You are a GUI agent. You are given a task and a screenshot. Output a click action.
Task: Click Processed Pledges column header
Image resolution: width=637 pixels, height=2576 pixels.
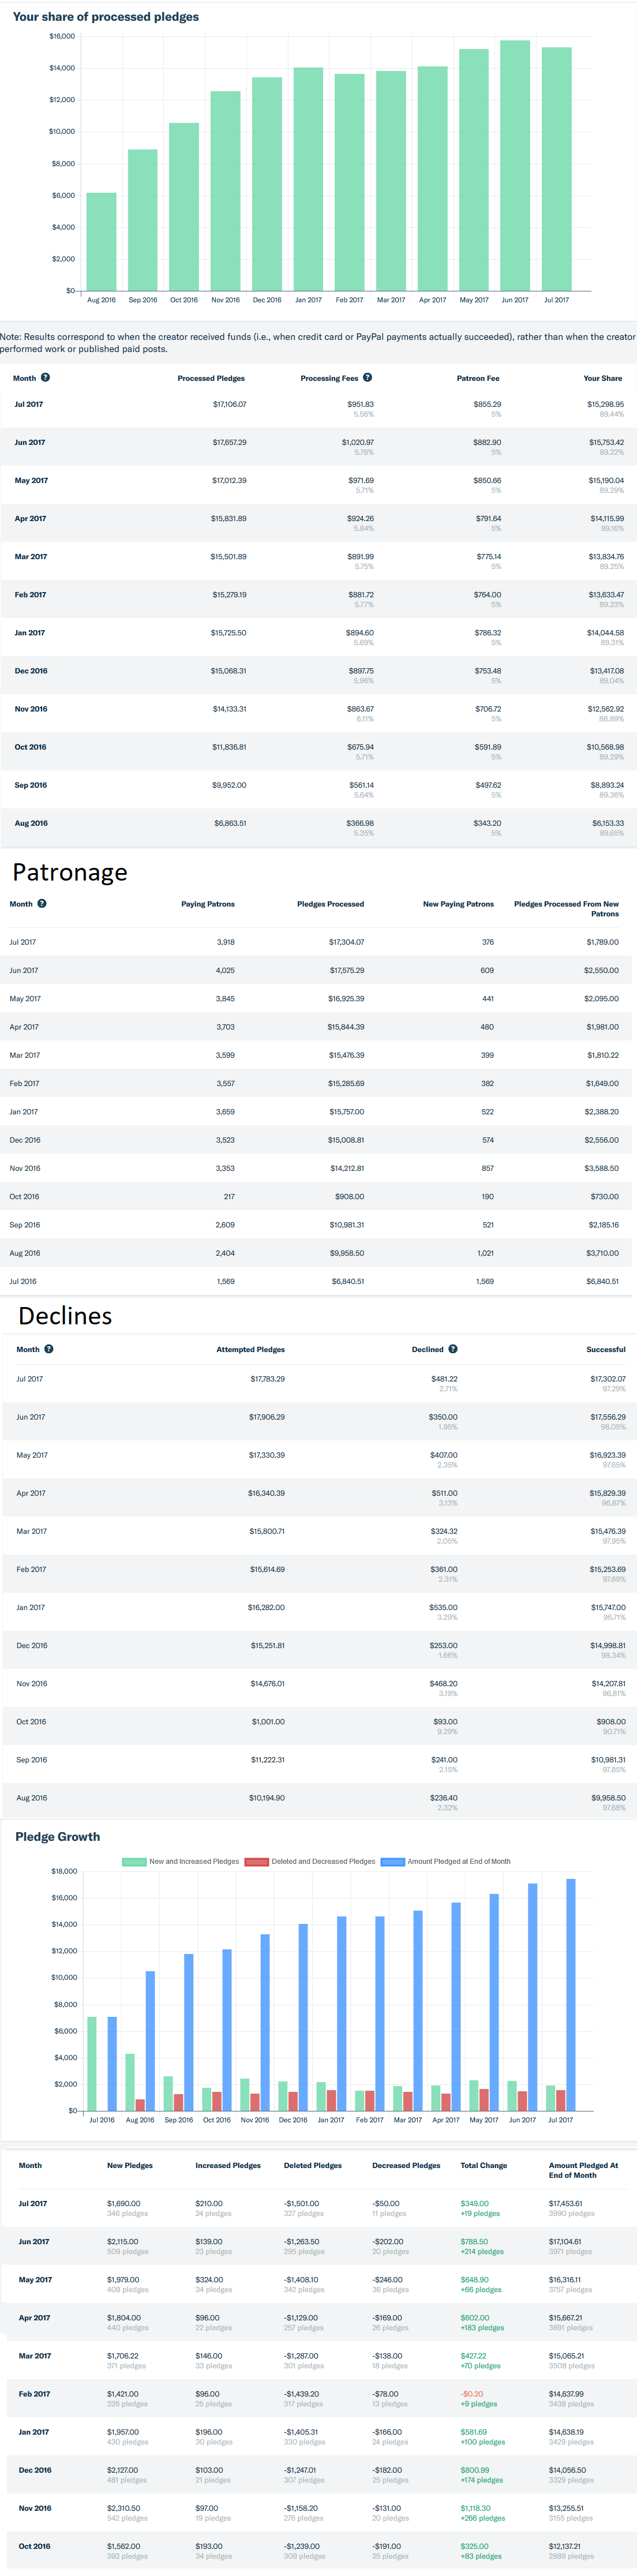click(x=211, y=379)
